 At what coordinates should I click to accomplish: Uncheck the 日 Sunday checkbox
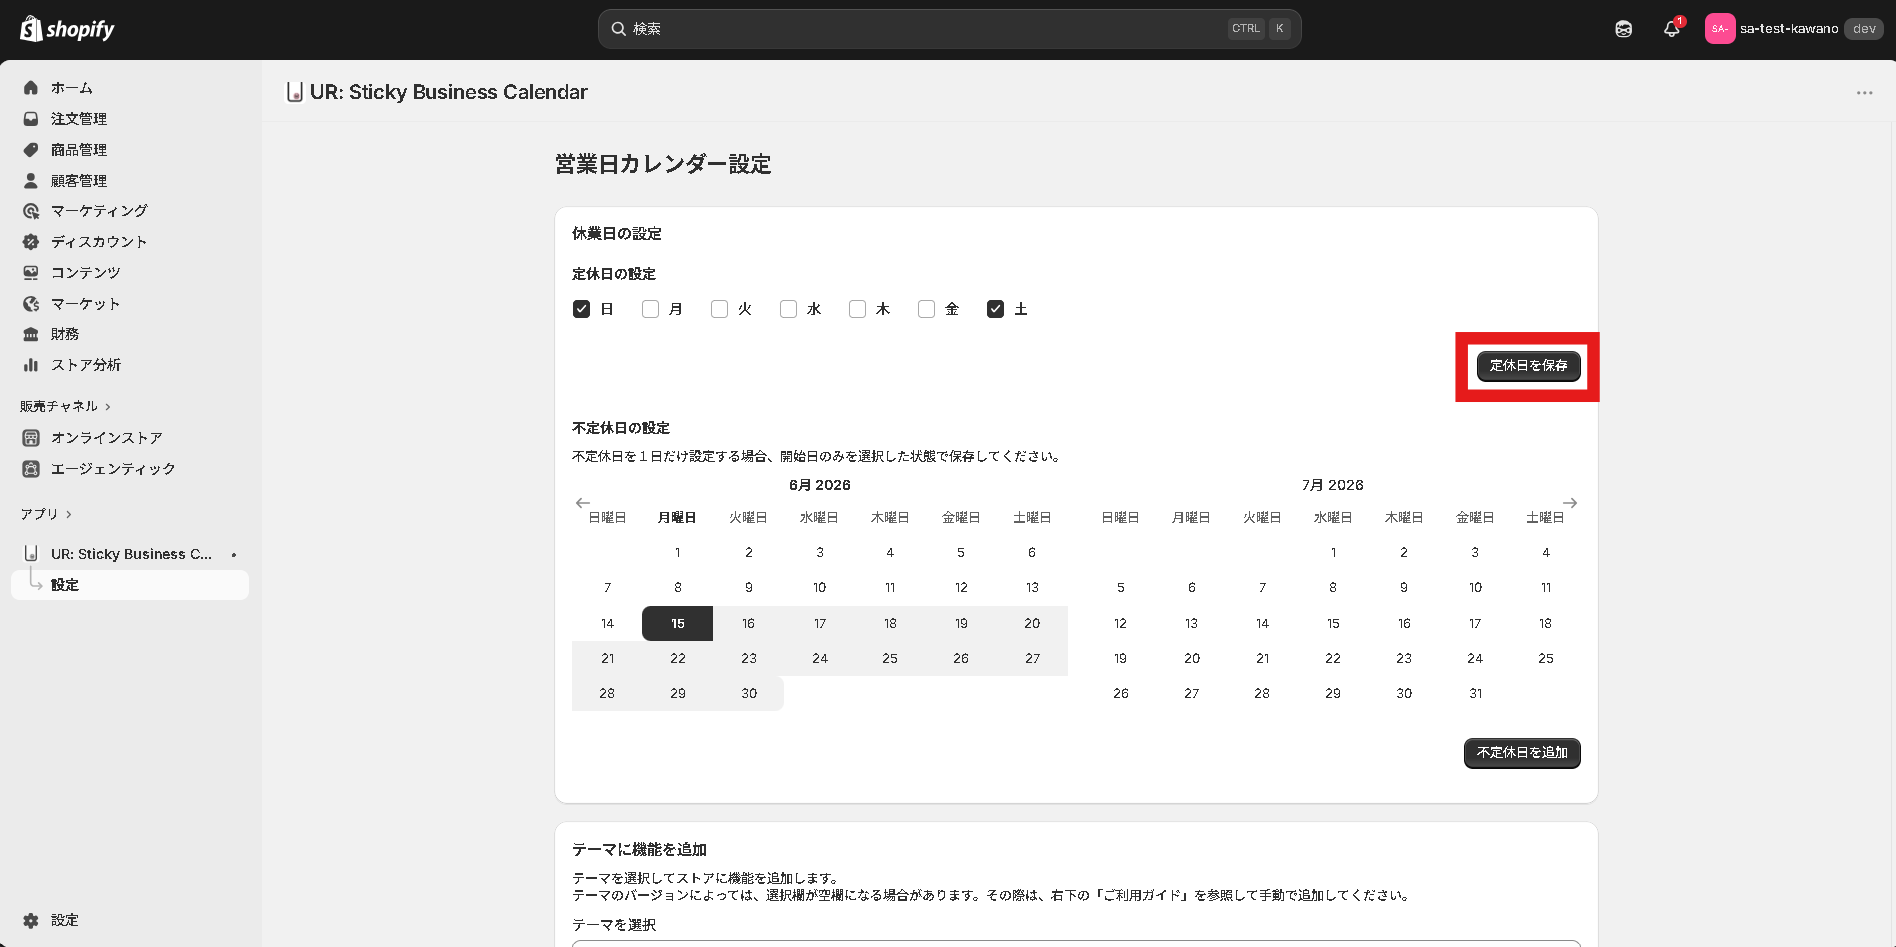581,309
